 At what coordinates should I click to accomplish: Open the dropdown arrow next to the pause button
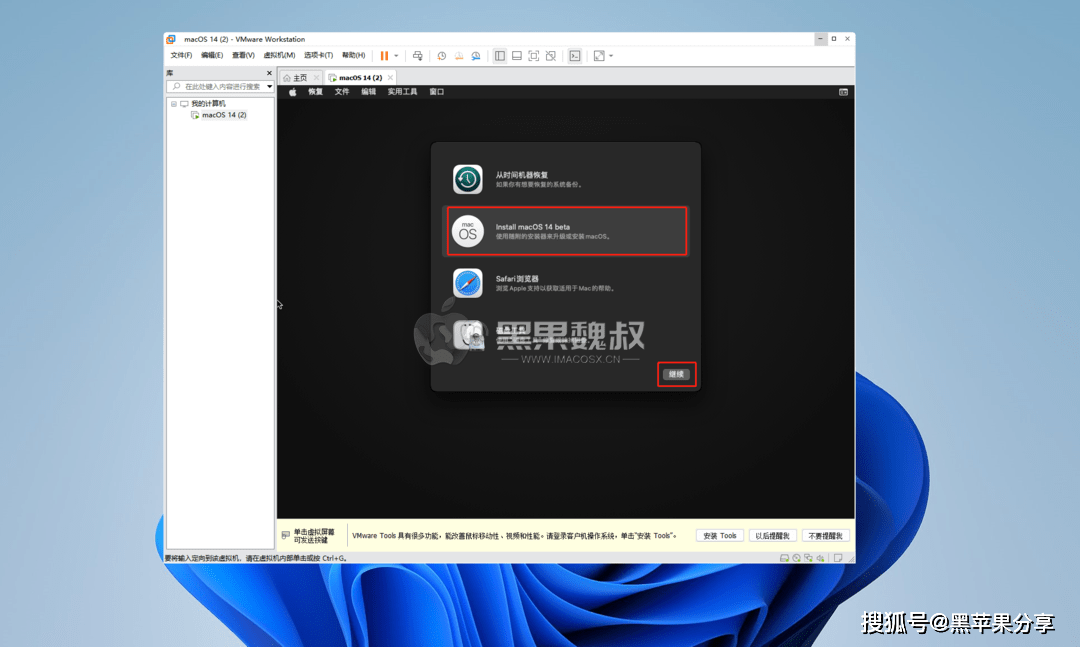(396, 56)
